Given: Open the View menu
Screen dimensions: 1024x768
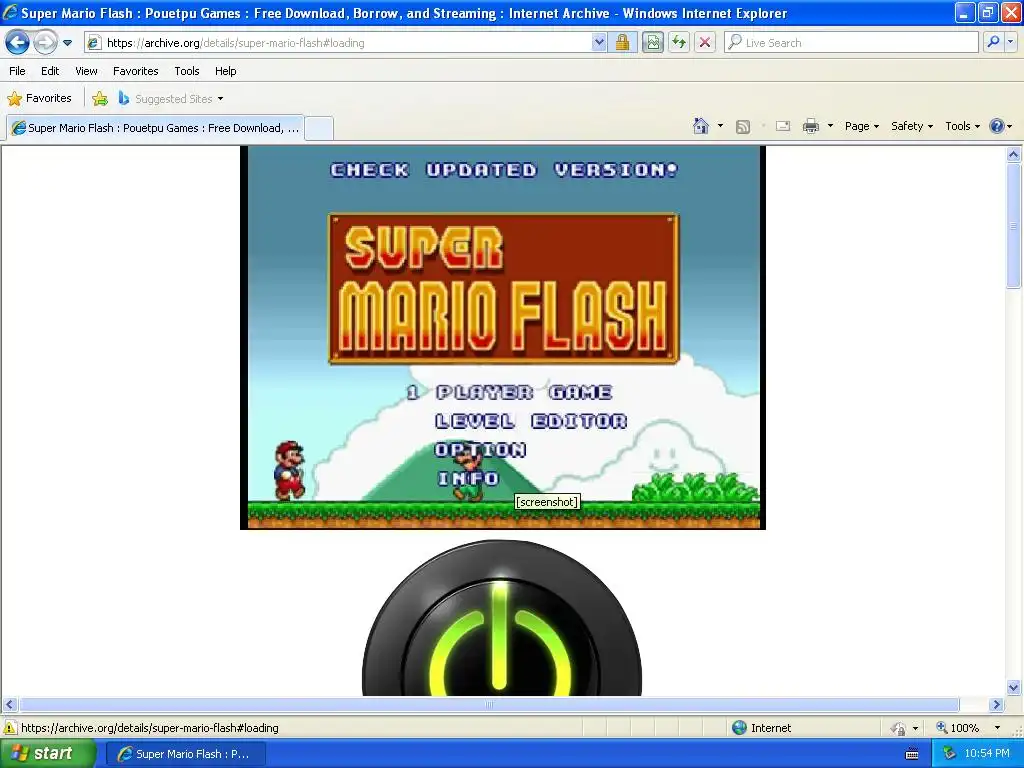Looking at the screenshot, I should (86, 71).
